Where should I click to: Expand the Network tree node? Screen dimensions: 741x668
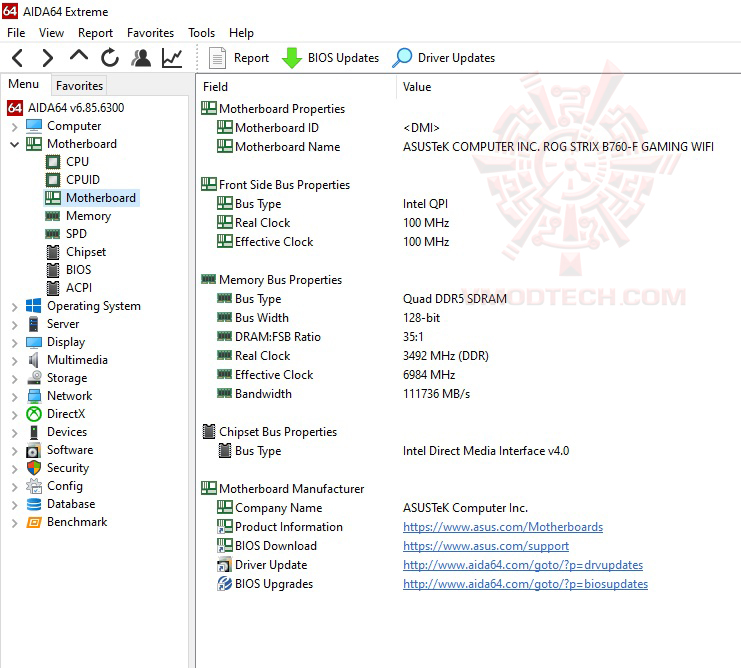[x=15, y=397]
